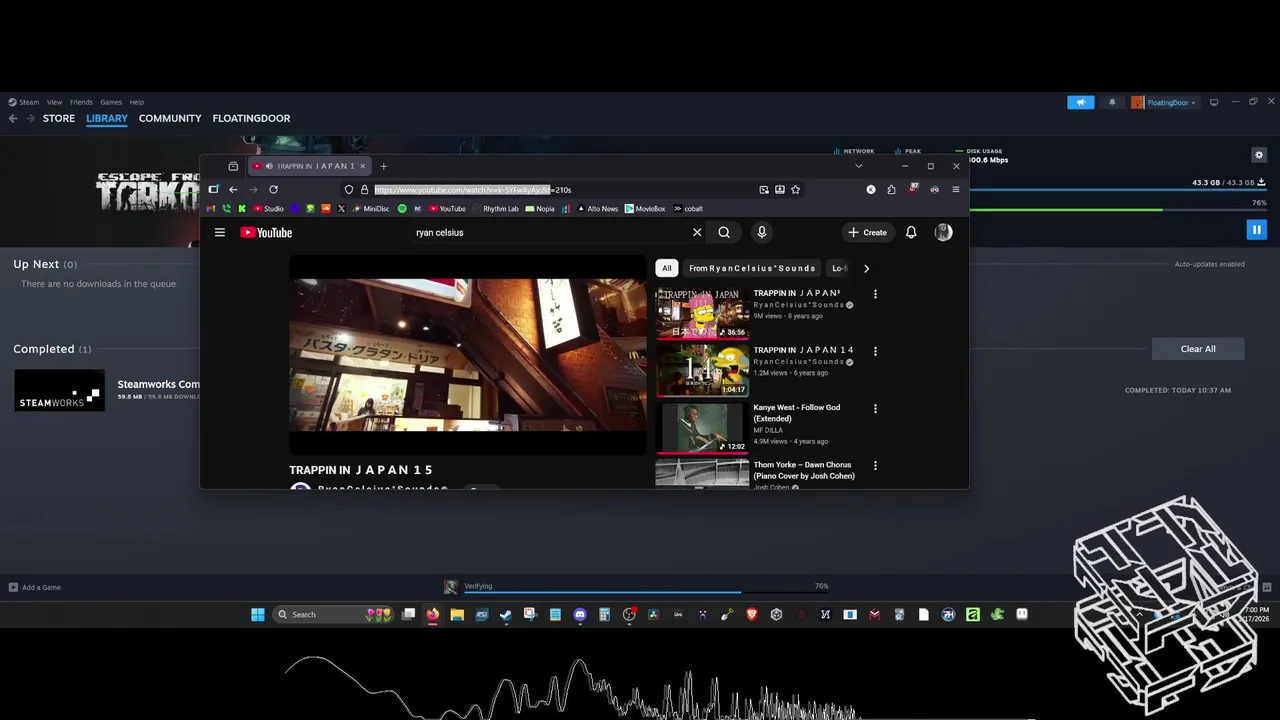Clear the YouTube search box
This screenshot has height=720, width=1280.
pos(697,232)
